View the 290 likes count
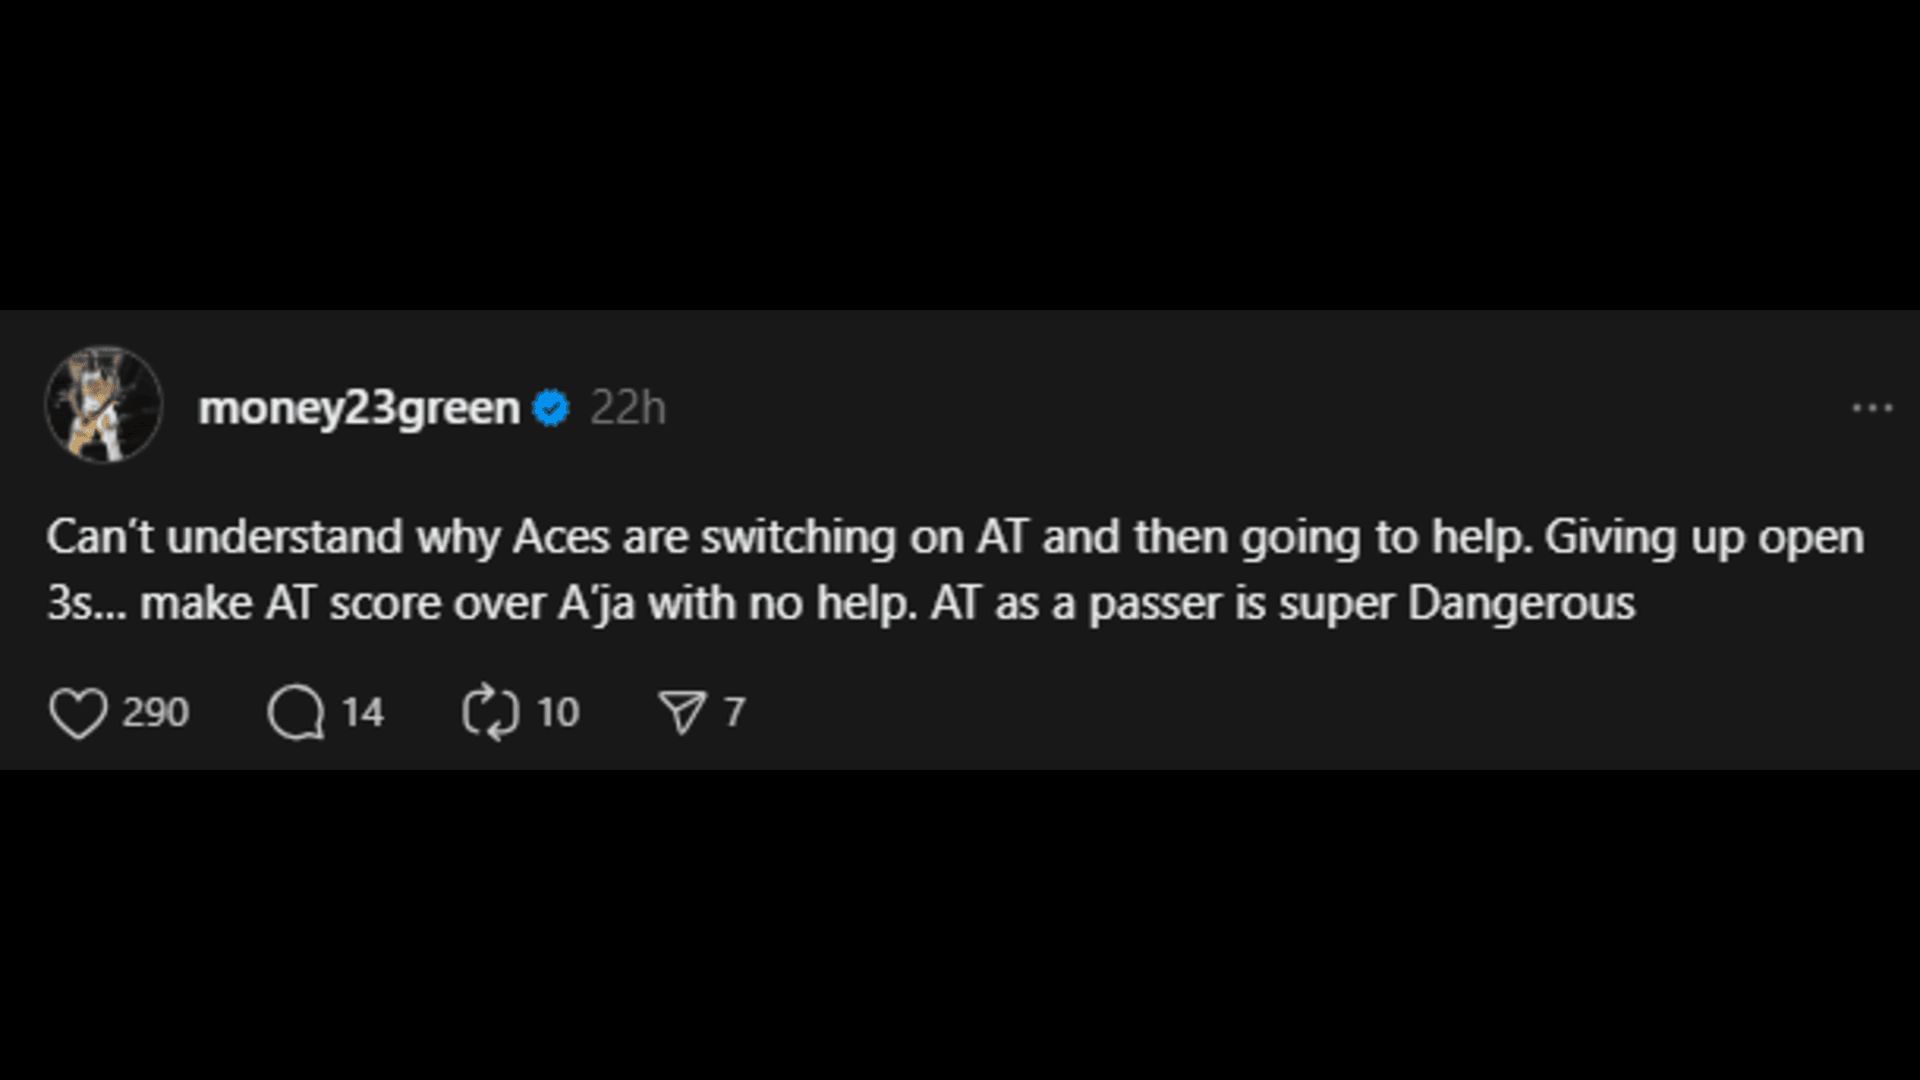Viewport: 1920px width, 1080px height. point(155,713)
